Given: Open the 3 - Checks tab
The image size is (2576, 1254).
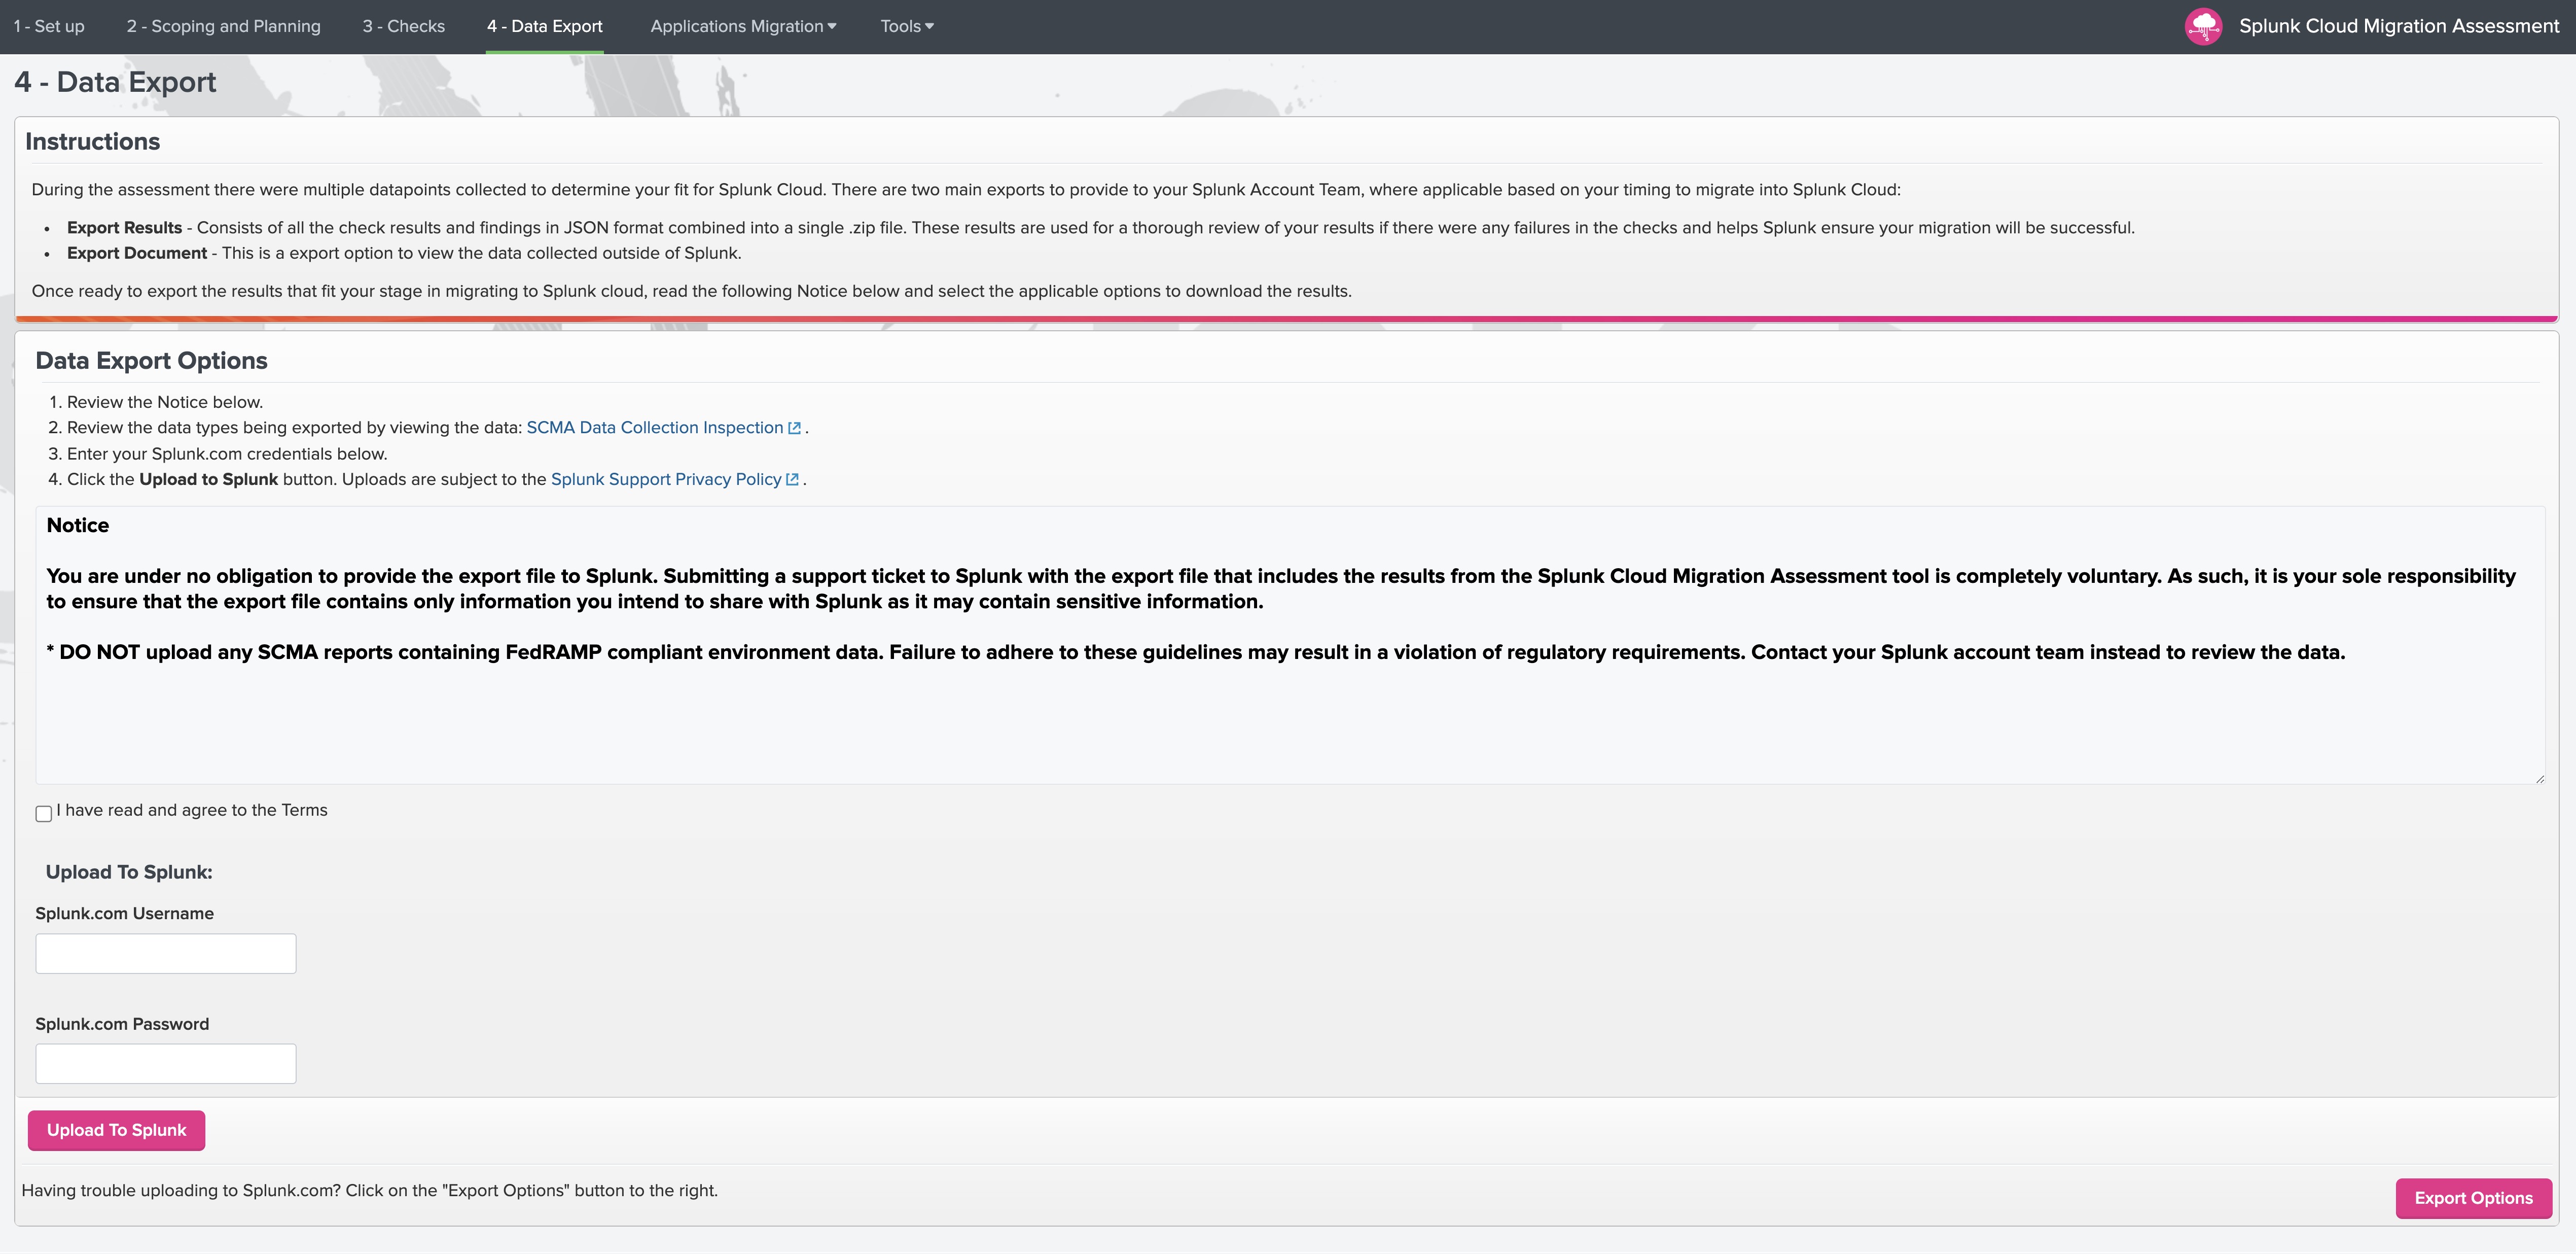Looking at the screenshot, I should click(x=404, y=27).
